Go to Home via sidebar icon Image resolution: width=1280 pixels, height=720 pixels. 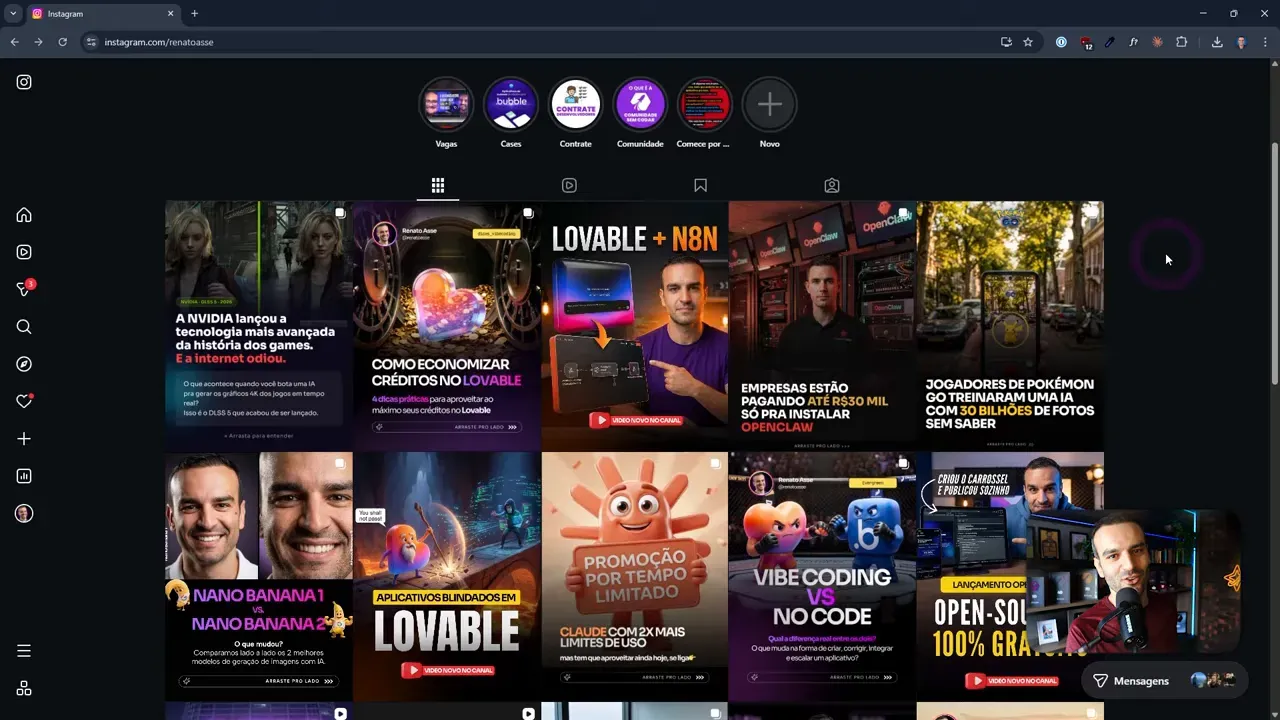(x=24, y=215)
